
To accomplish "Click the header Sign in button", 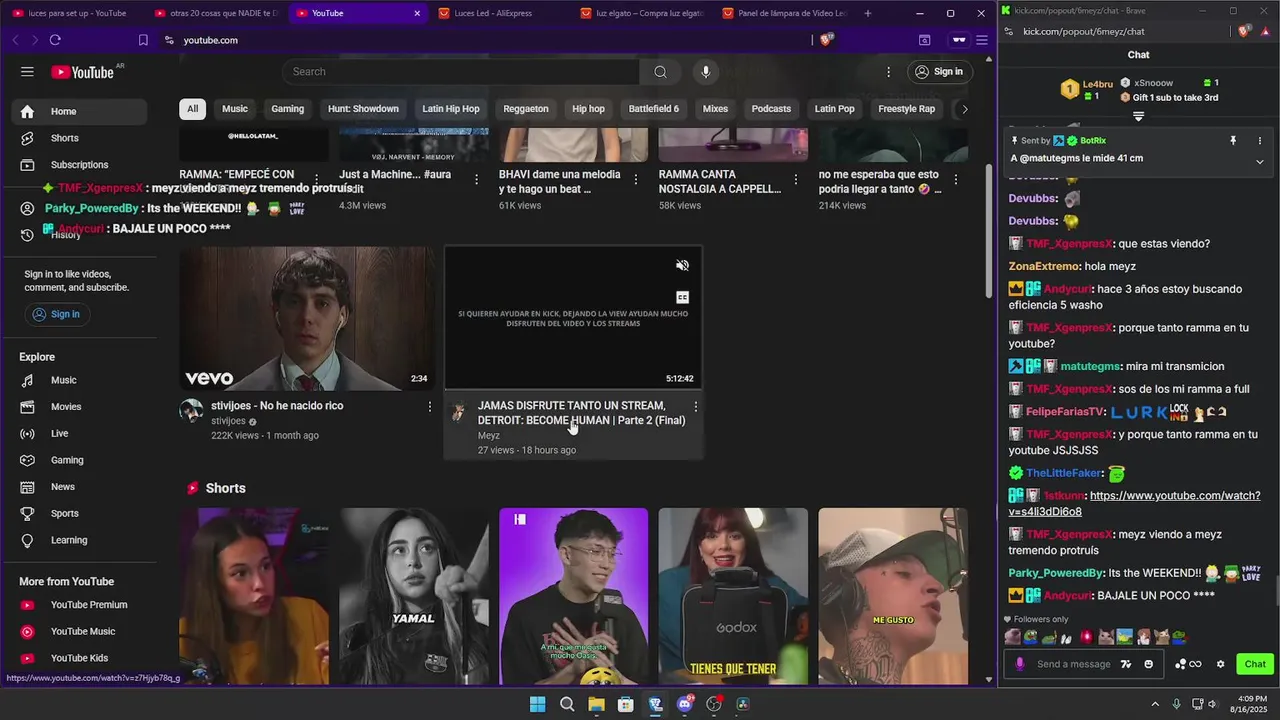I will coord(938,72).
